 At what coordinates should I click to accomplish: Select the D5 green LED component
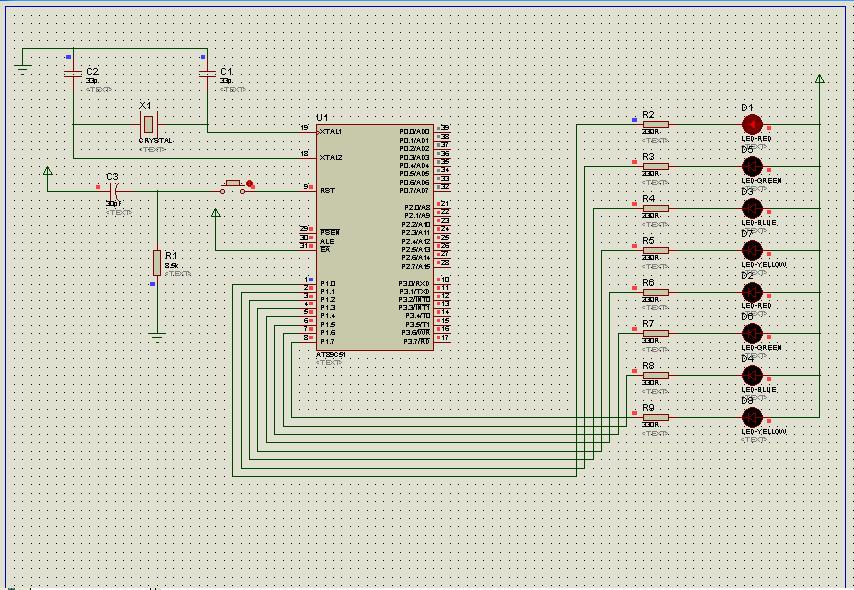752,166
